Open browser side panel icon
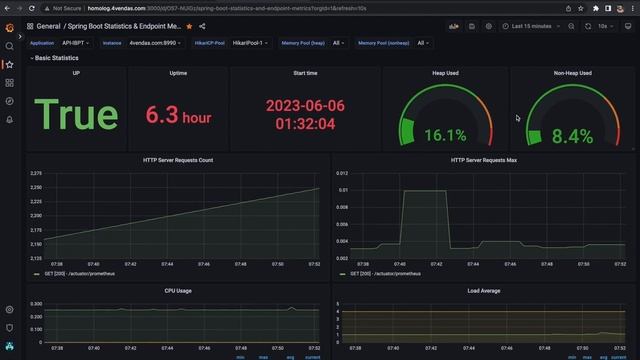Screen dimensions: 640x360 click(608, 8)
